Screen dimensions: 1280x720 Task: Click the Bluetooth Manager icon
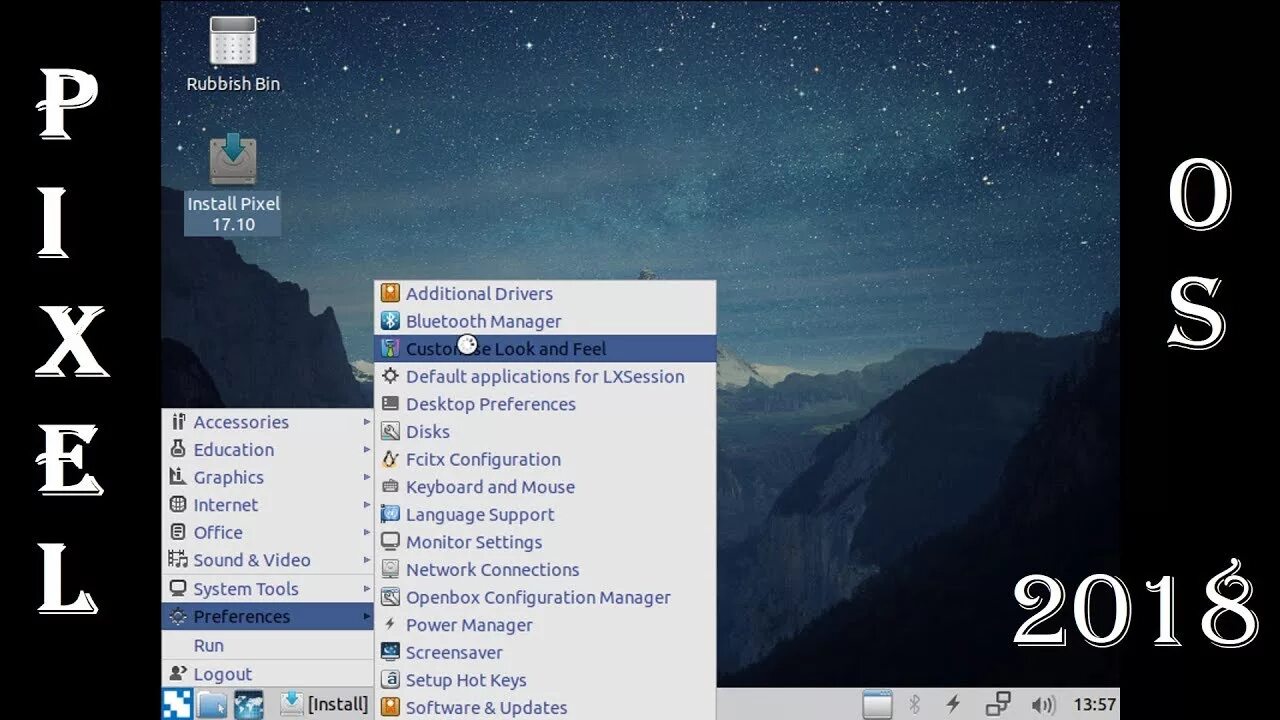pyautogui.click(x=390, y=321)
